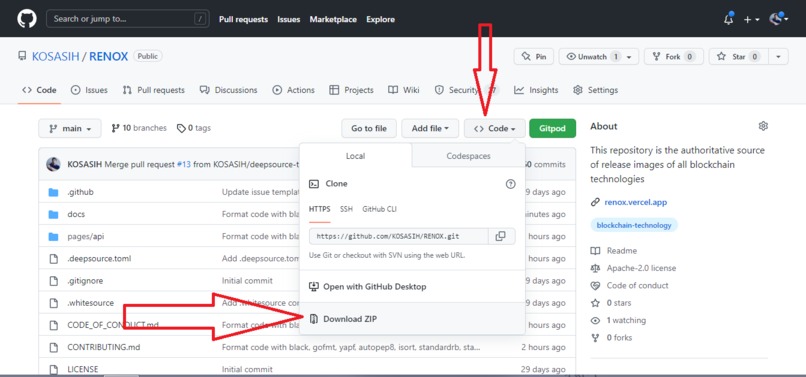Screen dimensions: 806x377
Task: Click the .deepsource.toml file icon
Action: [53, 259]
